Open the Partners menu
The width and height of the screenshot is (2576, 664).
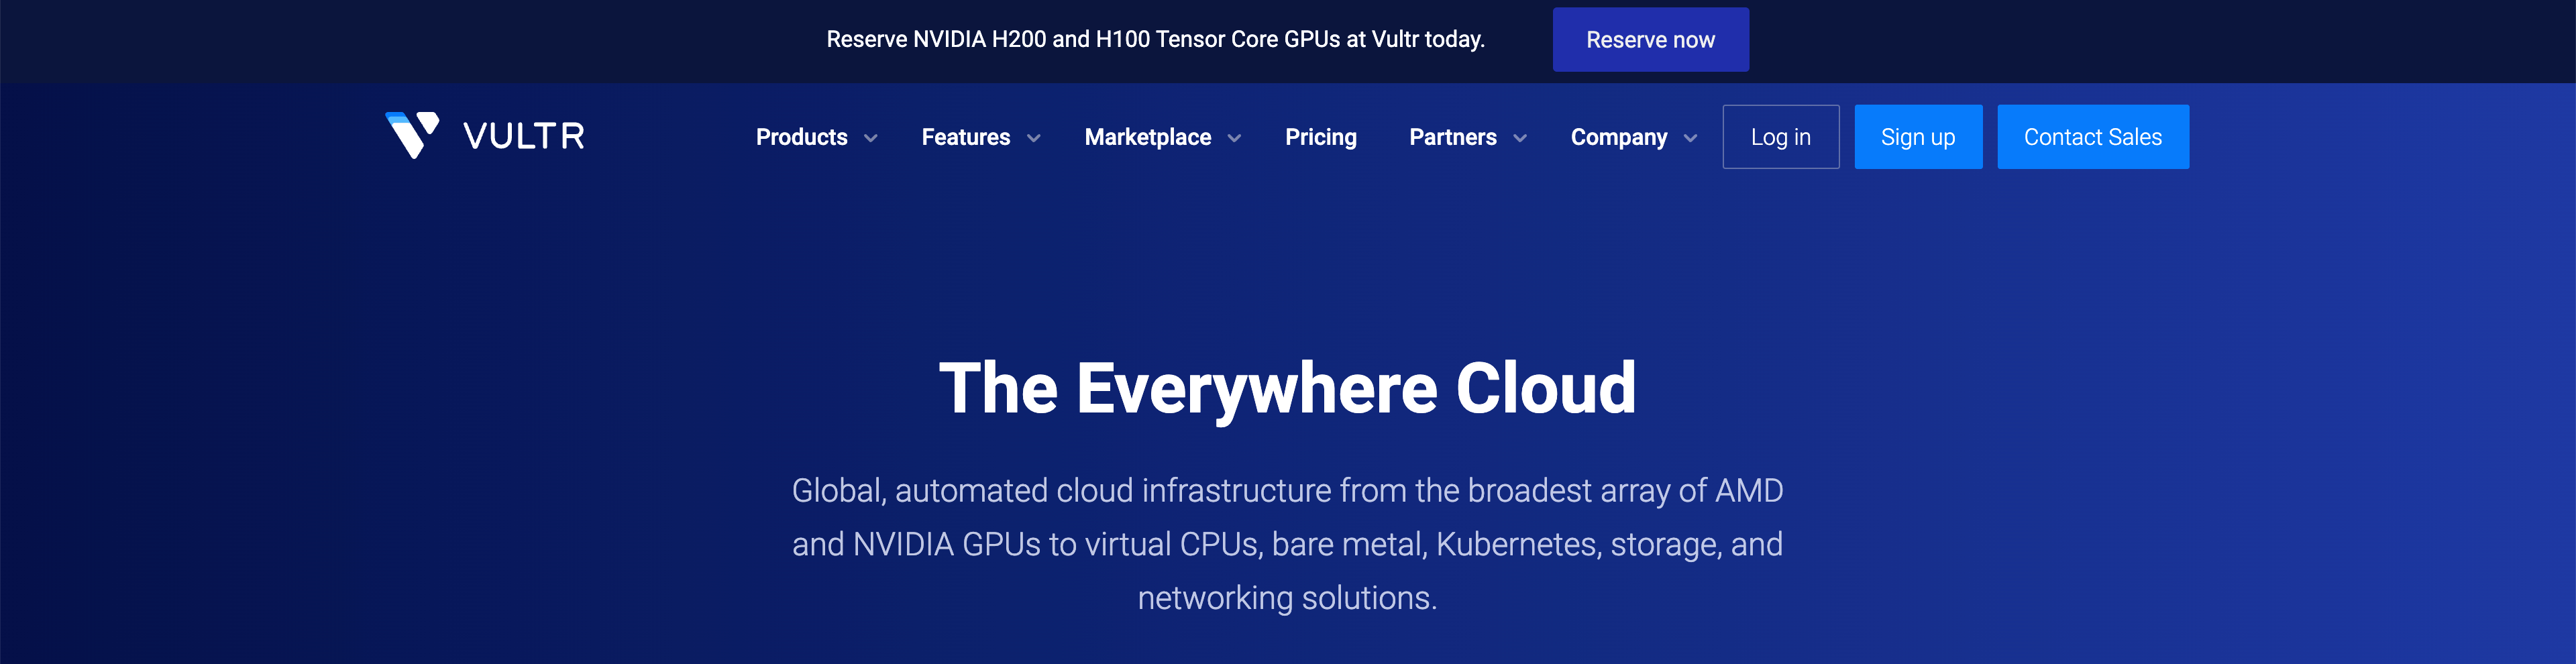1452,137
